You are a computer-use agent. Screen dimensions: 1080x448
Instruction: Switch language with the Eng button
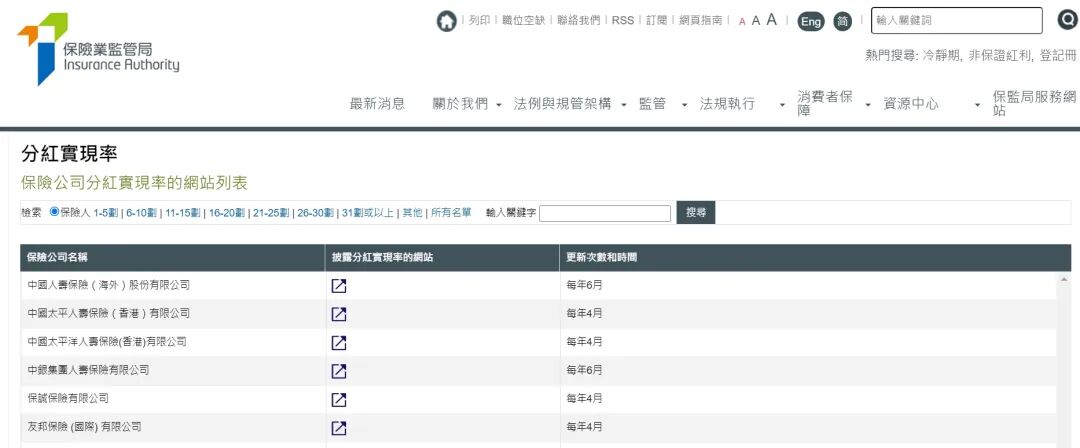[x=811, y=21]
